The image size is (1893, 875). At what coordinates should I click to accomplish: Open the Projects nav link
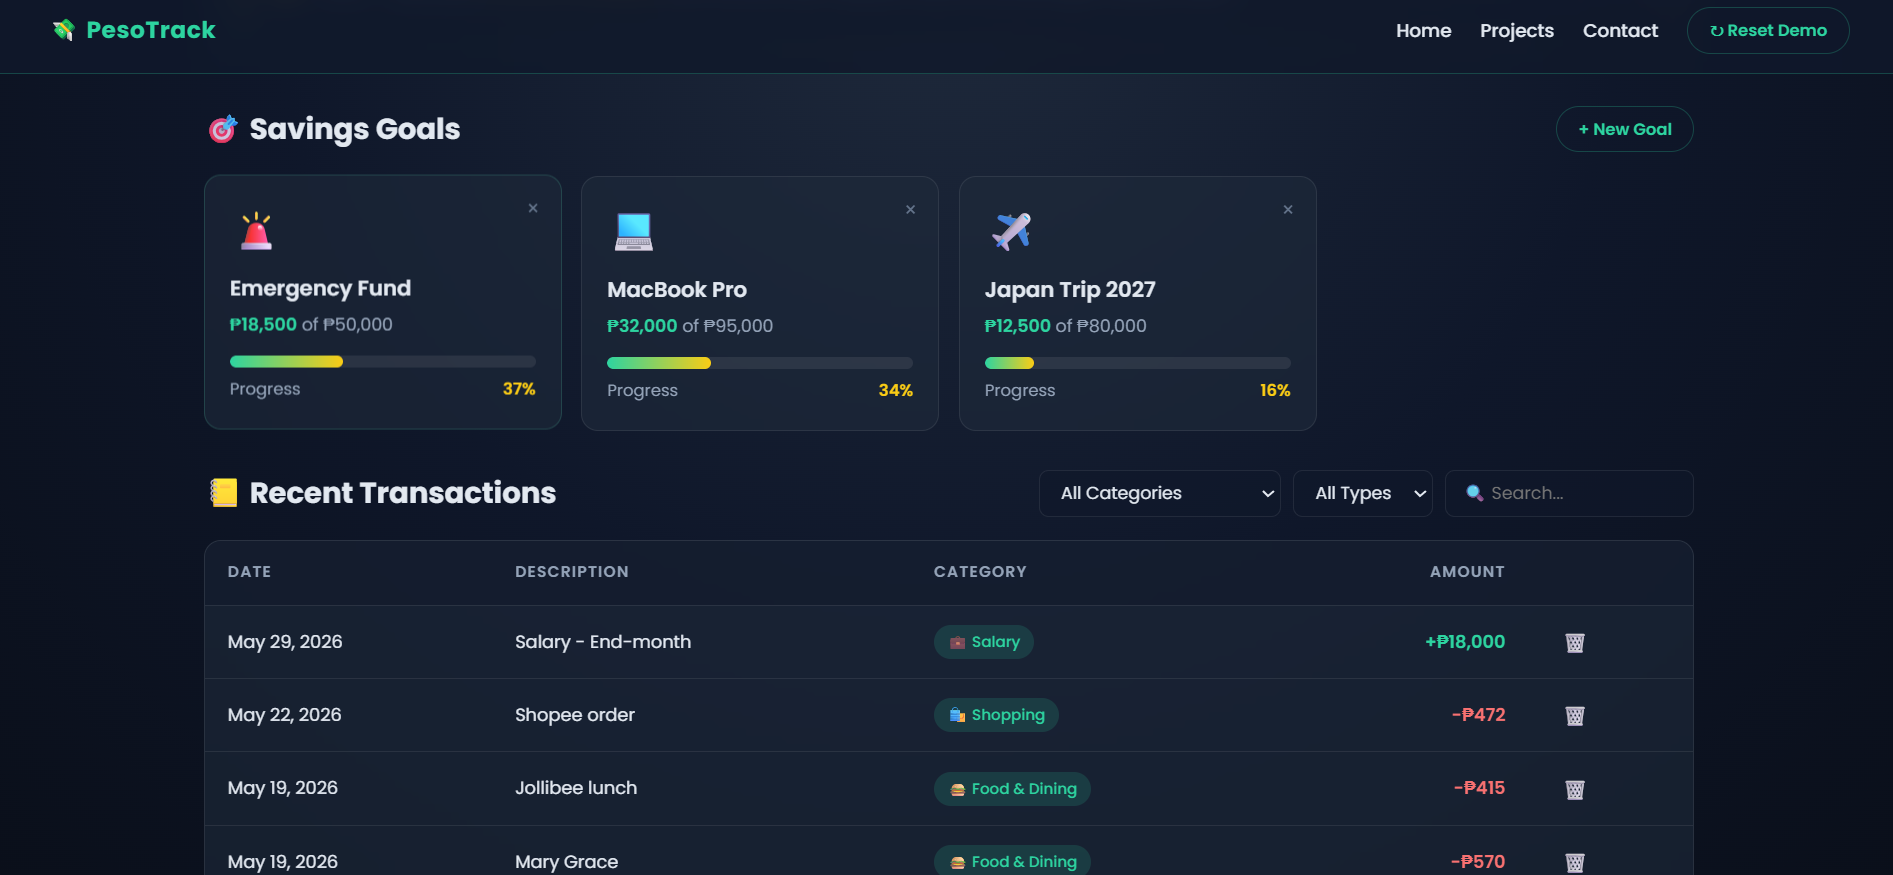tap(1517, 31)
